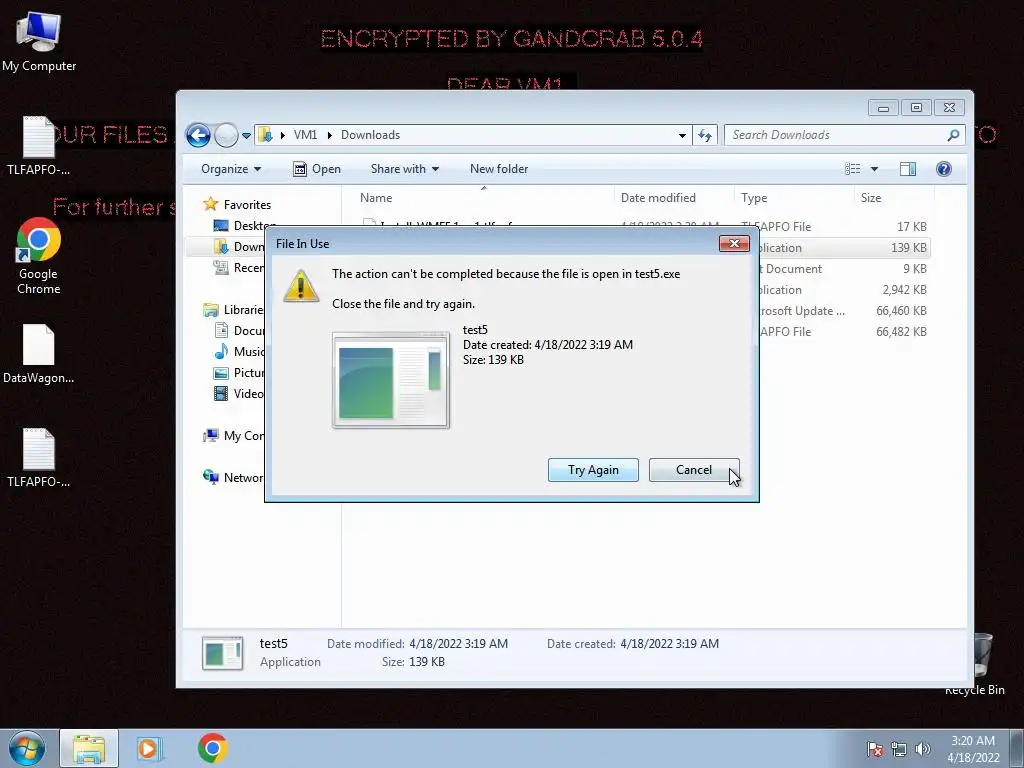This screenshot has height=768, width=1024.
Task: Open the Windows Start menu
Action: coord(27,748)
